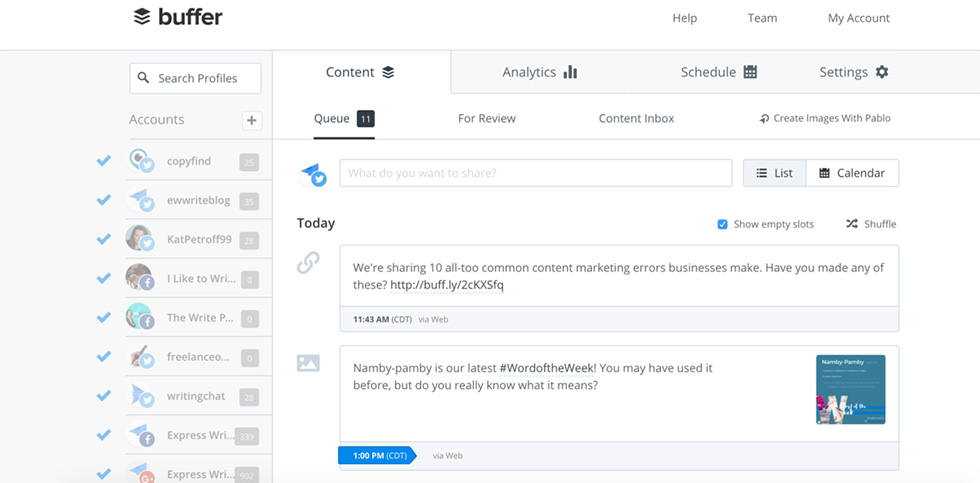Toggle the freelanceo... account checkmark
The width and height of the screenshot is (980, 483).
click(x=103, y=357)
